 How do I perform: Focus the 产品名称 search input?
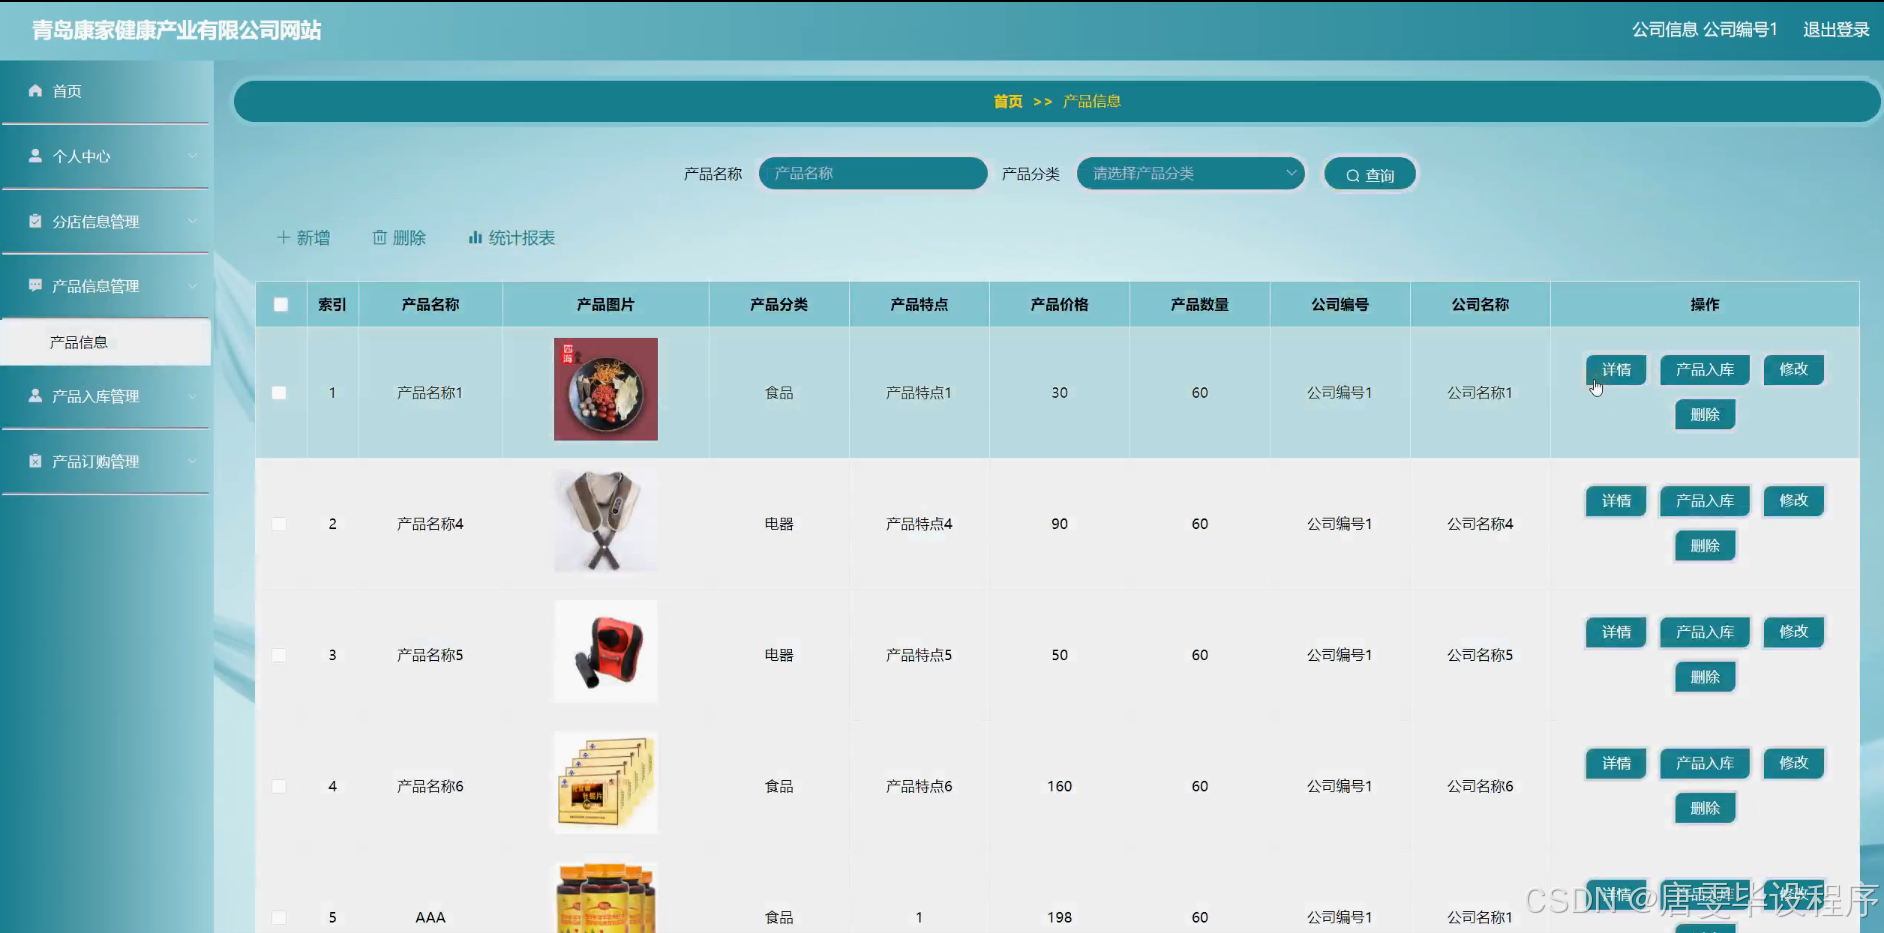tap(873, 173)
